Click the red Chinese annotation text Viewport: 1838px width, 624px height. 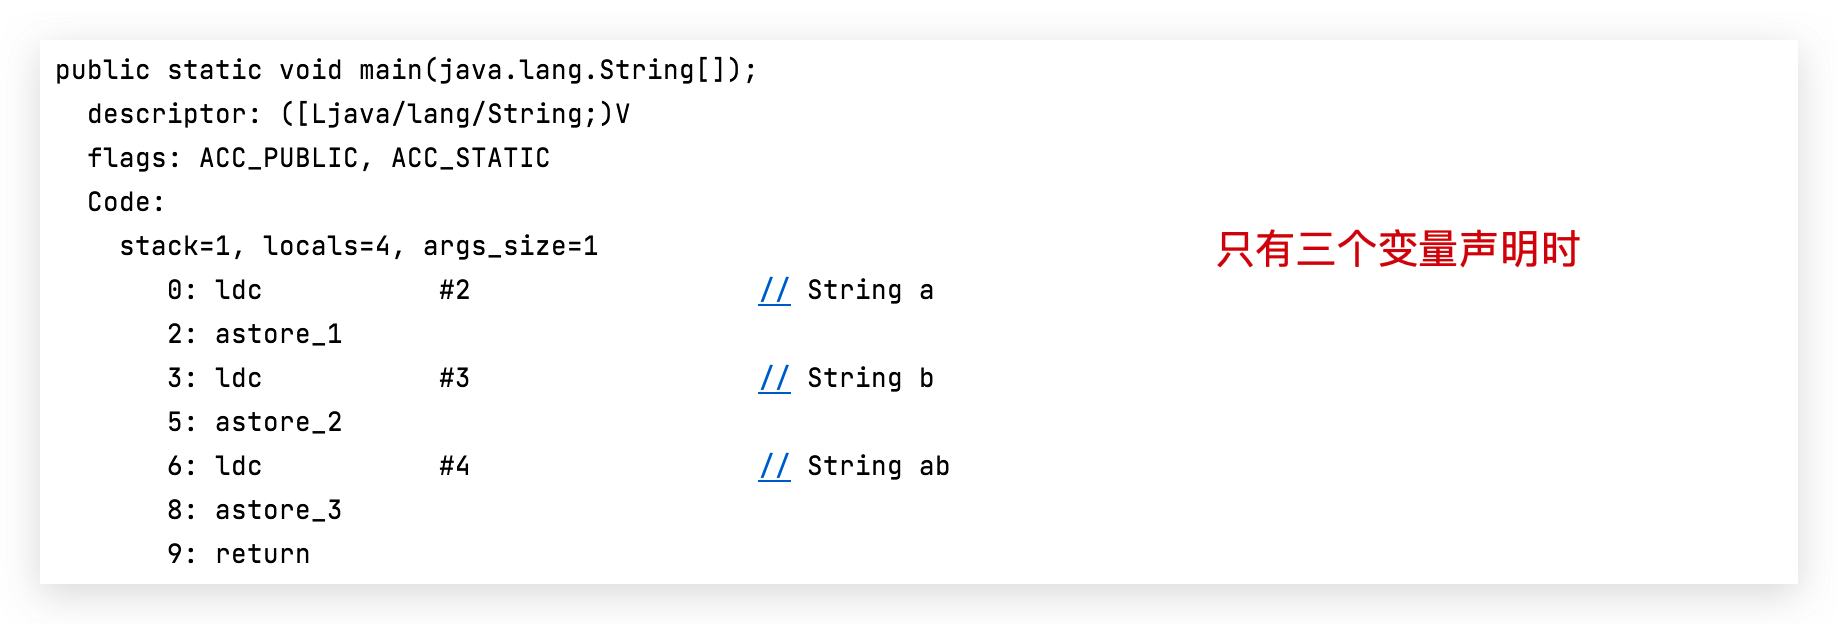coord(1397,249)
